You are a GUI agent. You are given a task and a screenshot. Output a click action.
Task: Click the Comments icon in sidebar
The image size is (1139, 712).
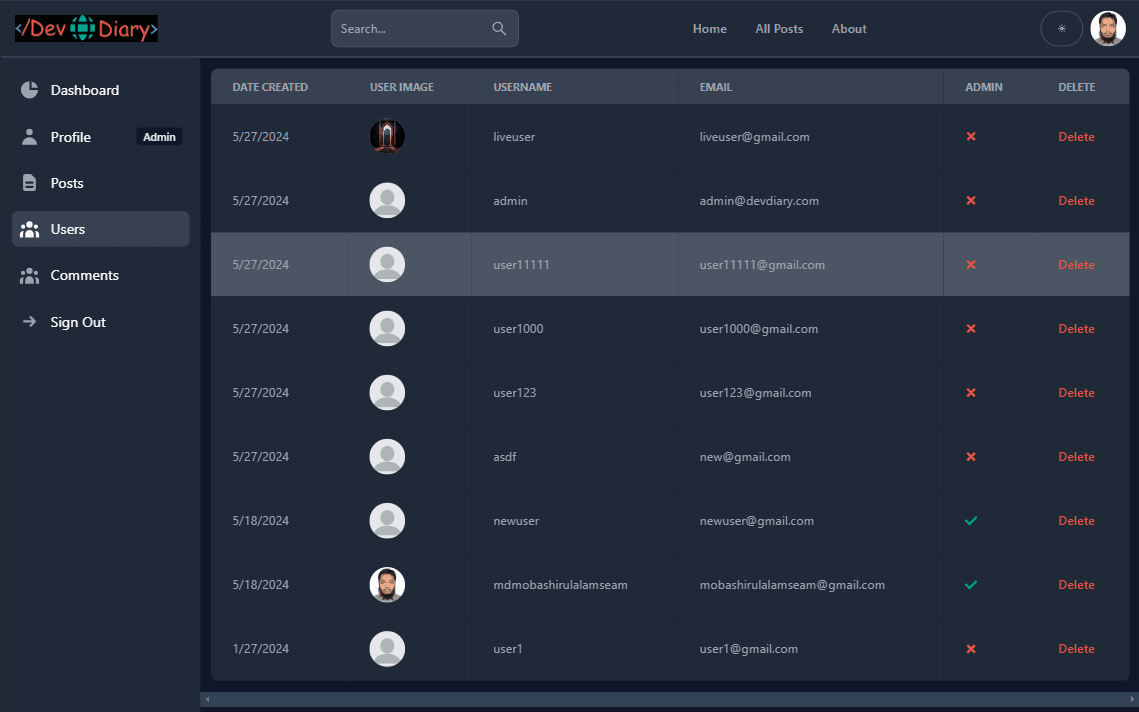(30, 275)
